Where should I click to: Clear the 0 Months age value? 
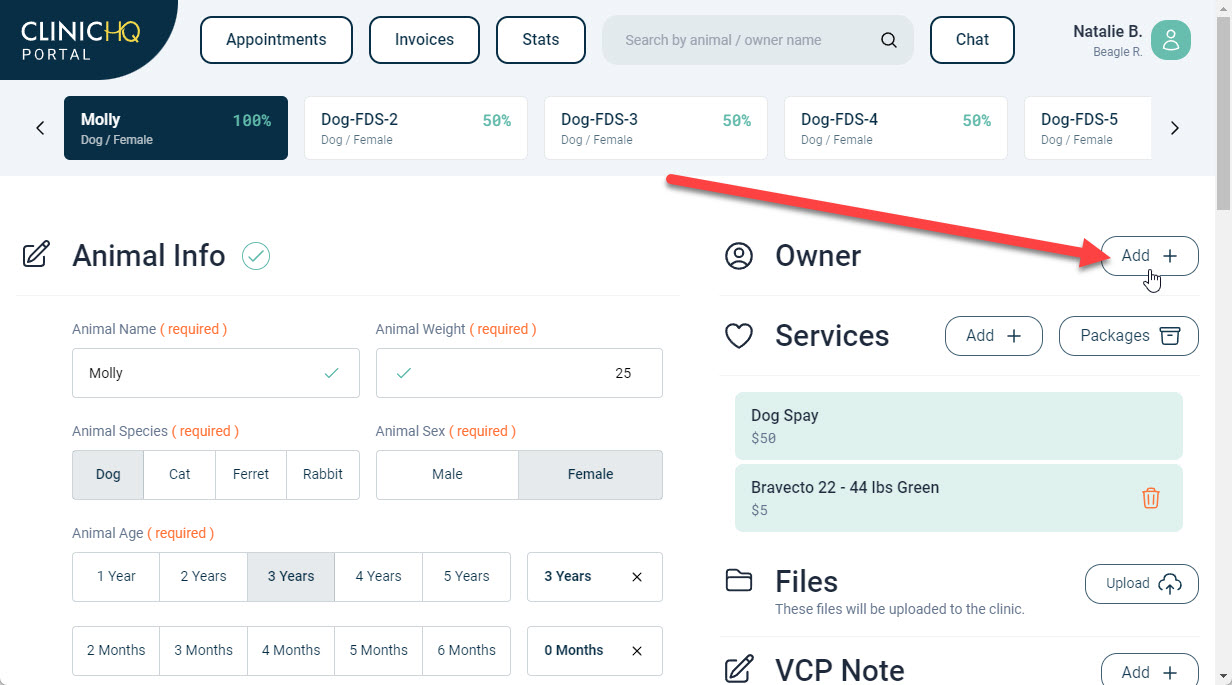[637, 651]
